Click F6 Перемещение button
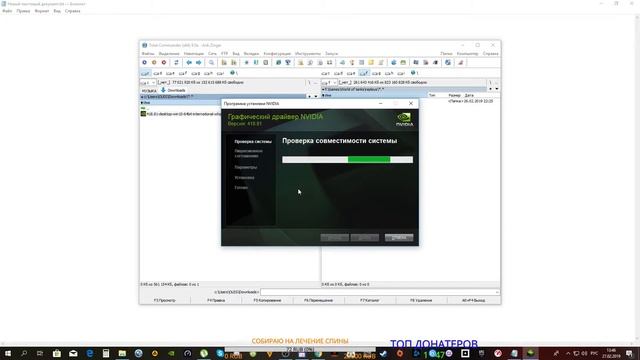Image resolution: width=640 pixels, height=360 pixels. click(x=318, y=300)
